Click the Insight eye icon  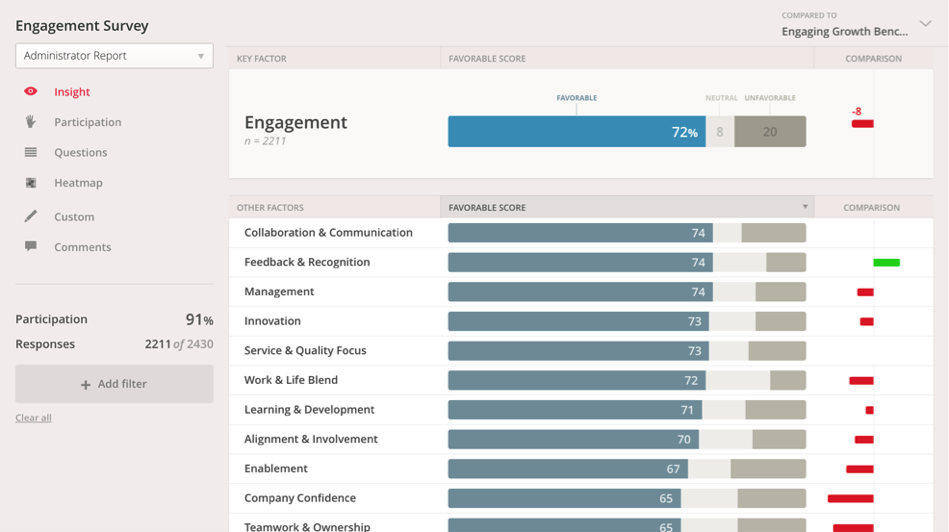[31, 92]
